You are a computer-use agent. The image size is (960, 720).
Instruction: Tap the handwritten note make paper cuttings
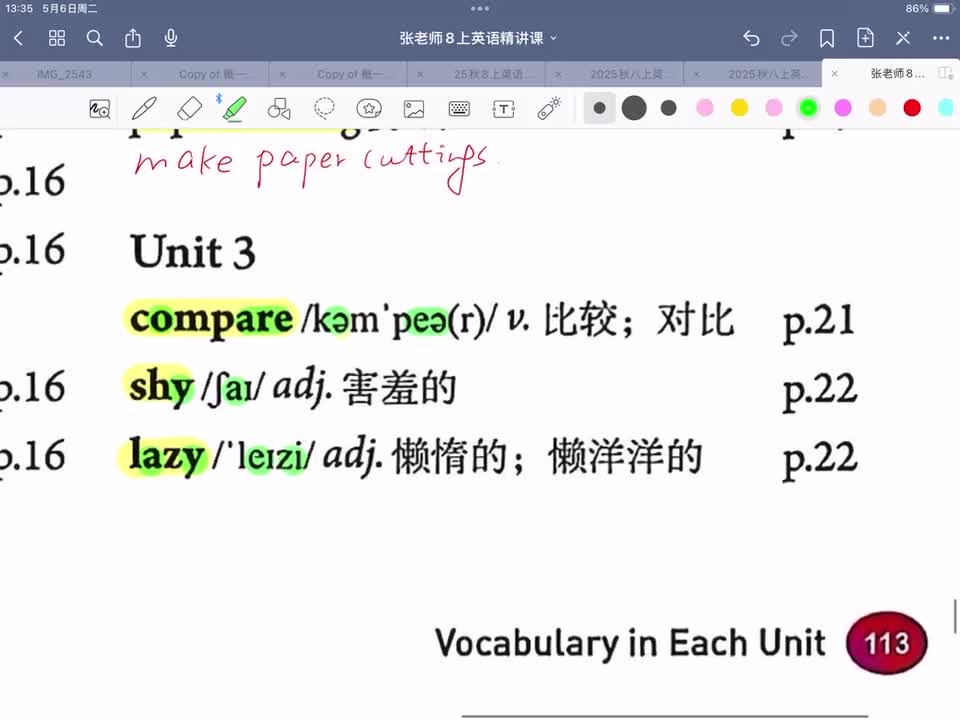coord(311,167)
